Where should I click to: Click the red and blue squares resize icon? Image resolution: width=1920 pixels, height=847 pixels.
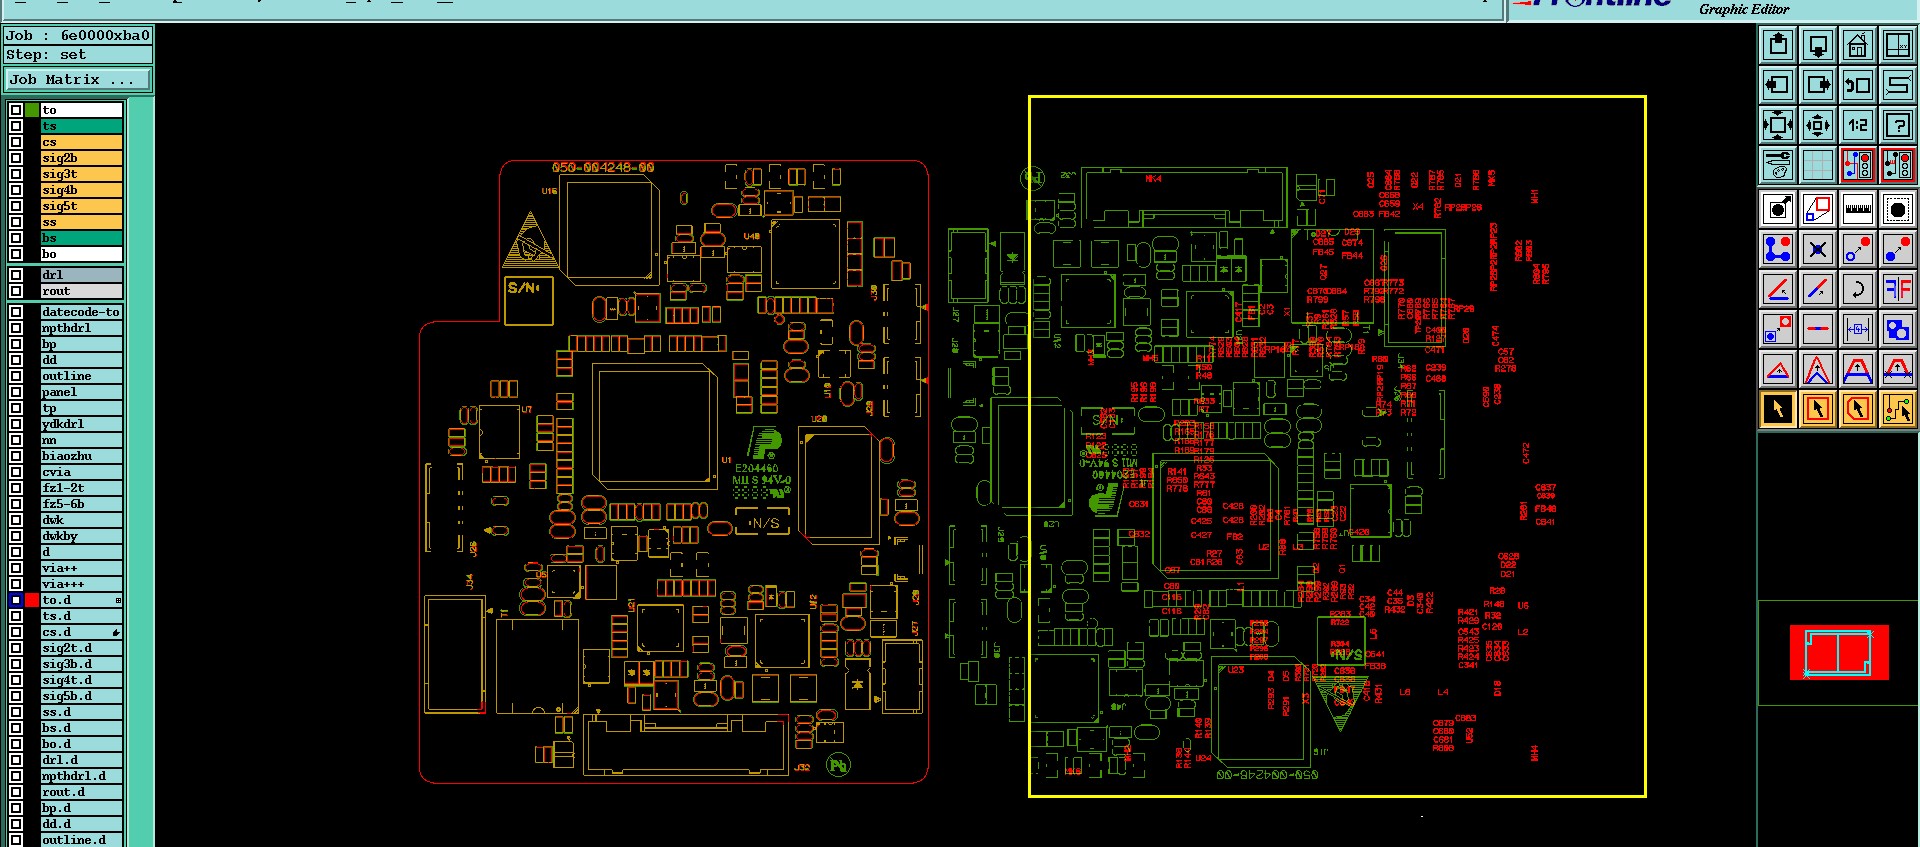1818,209
